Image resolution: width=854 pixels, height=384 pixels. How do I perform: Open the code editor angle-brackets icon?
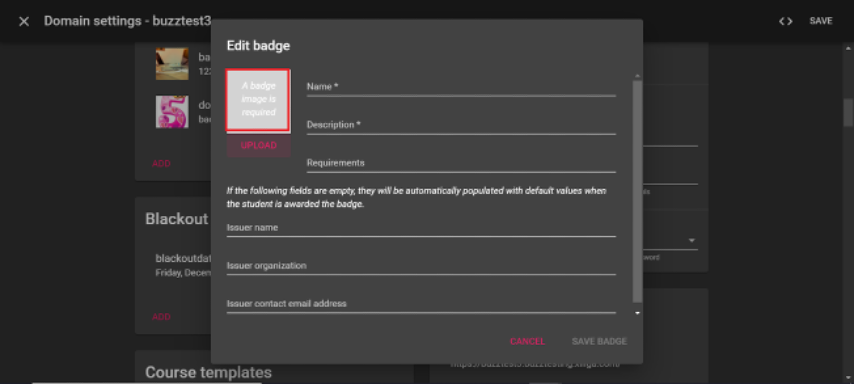[x=785, y=21]
